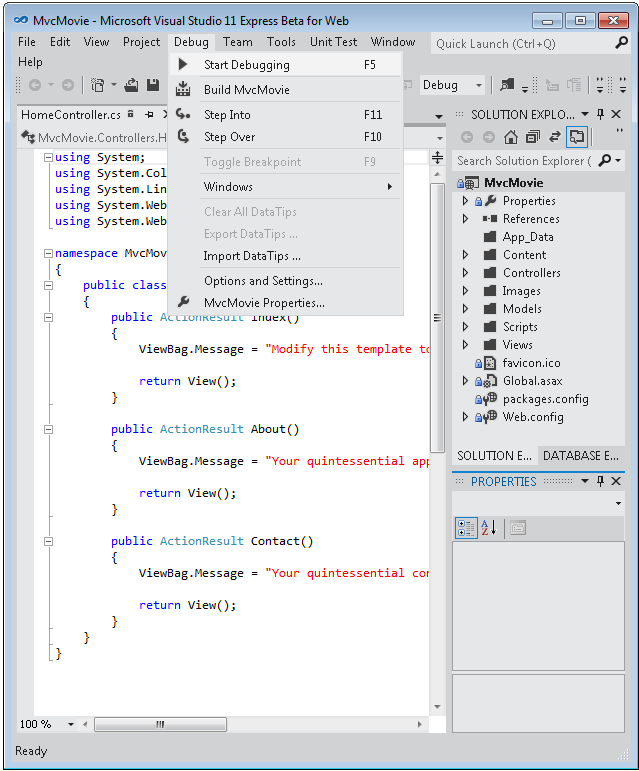Click the editor split window handle icon

(437, 158)
